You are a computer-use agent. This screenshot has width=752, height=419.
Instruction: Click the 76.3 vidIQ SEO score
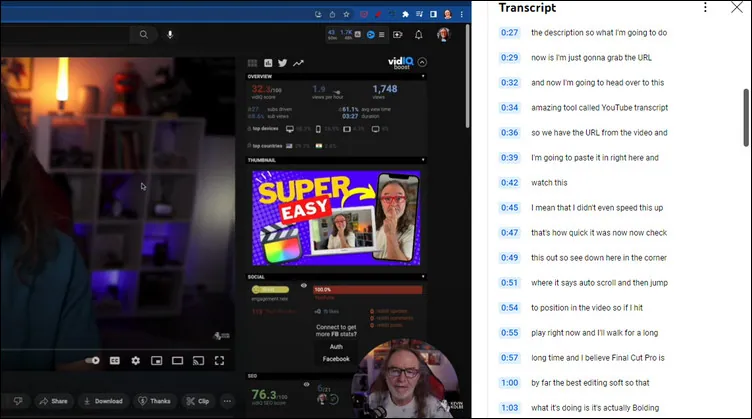269,396
